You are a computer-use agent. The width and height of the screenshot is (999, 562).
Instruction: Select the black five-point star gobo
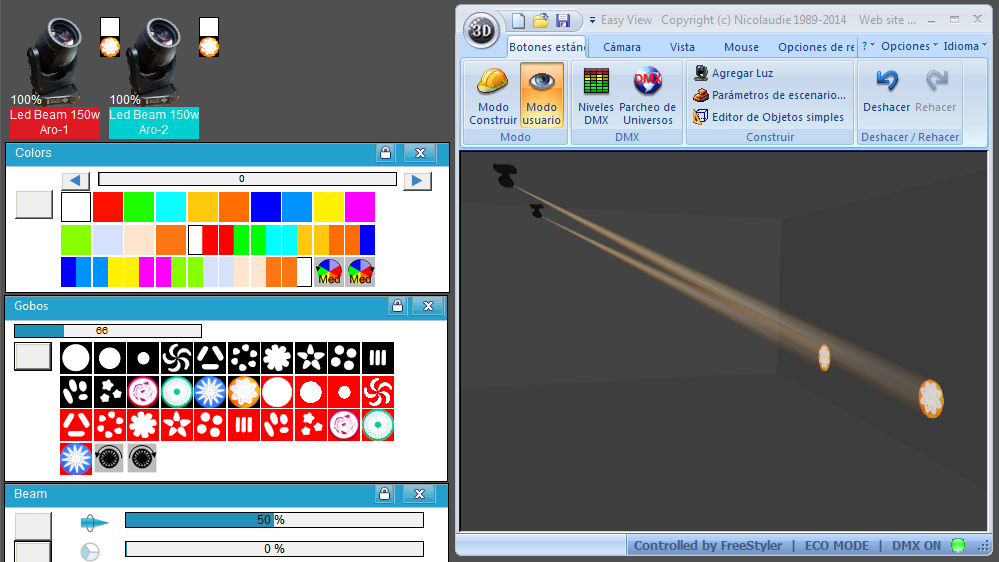coord(311,358)
